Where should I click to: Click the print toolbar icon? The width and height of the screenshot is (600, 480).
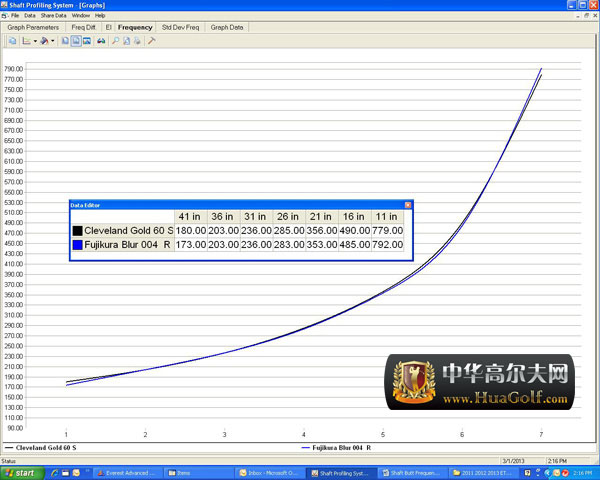click(137, 41)
